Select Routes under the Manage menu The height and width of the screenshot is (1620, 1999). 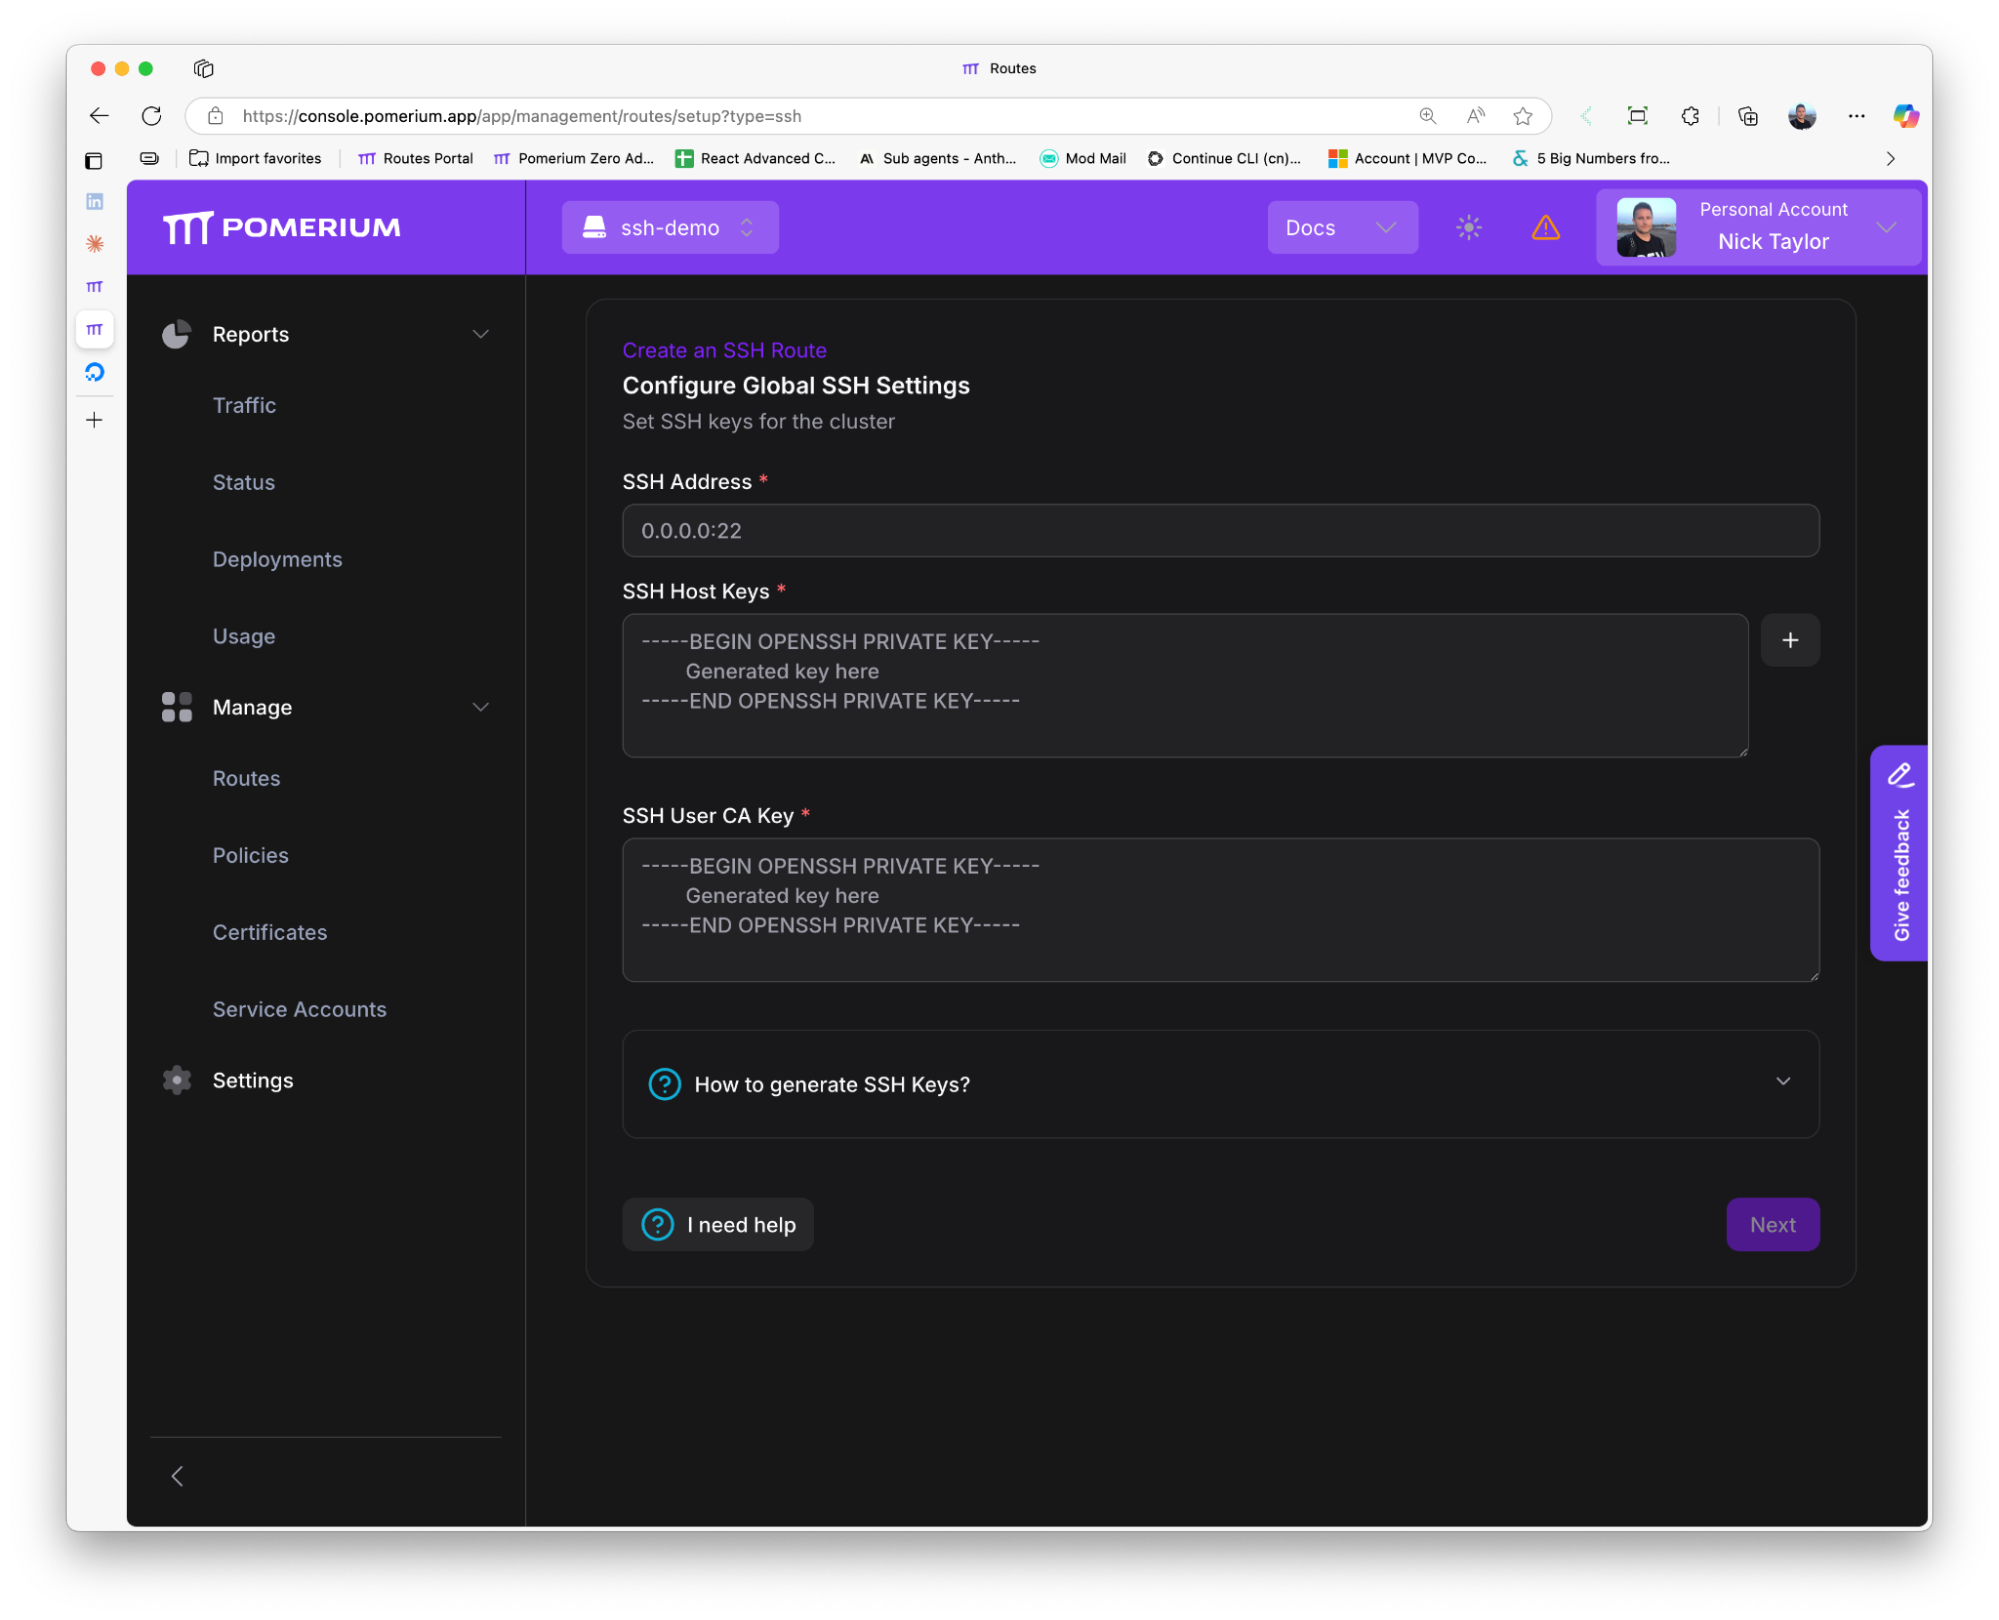(246, 778)
